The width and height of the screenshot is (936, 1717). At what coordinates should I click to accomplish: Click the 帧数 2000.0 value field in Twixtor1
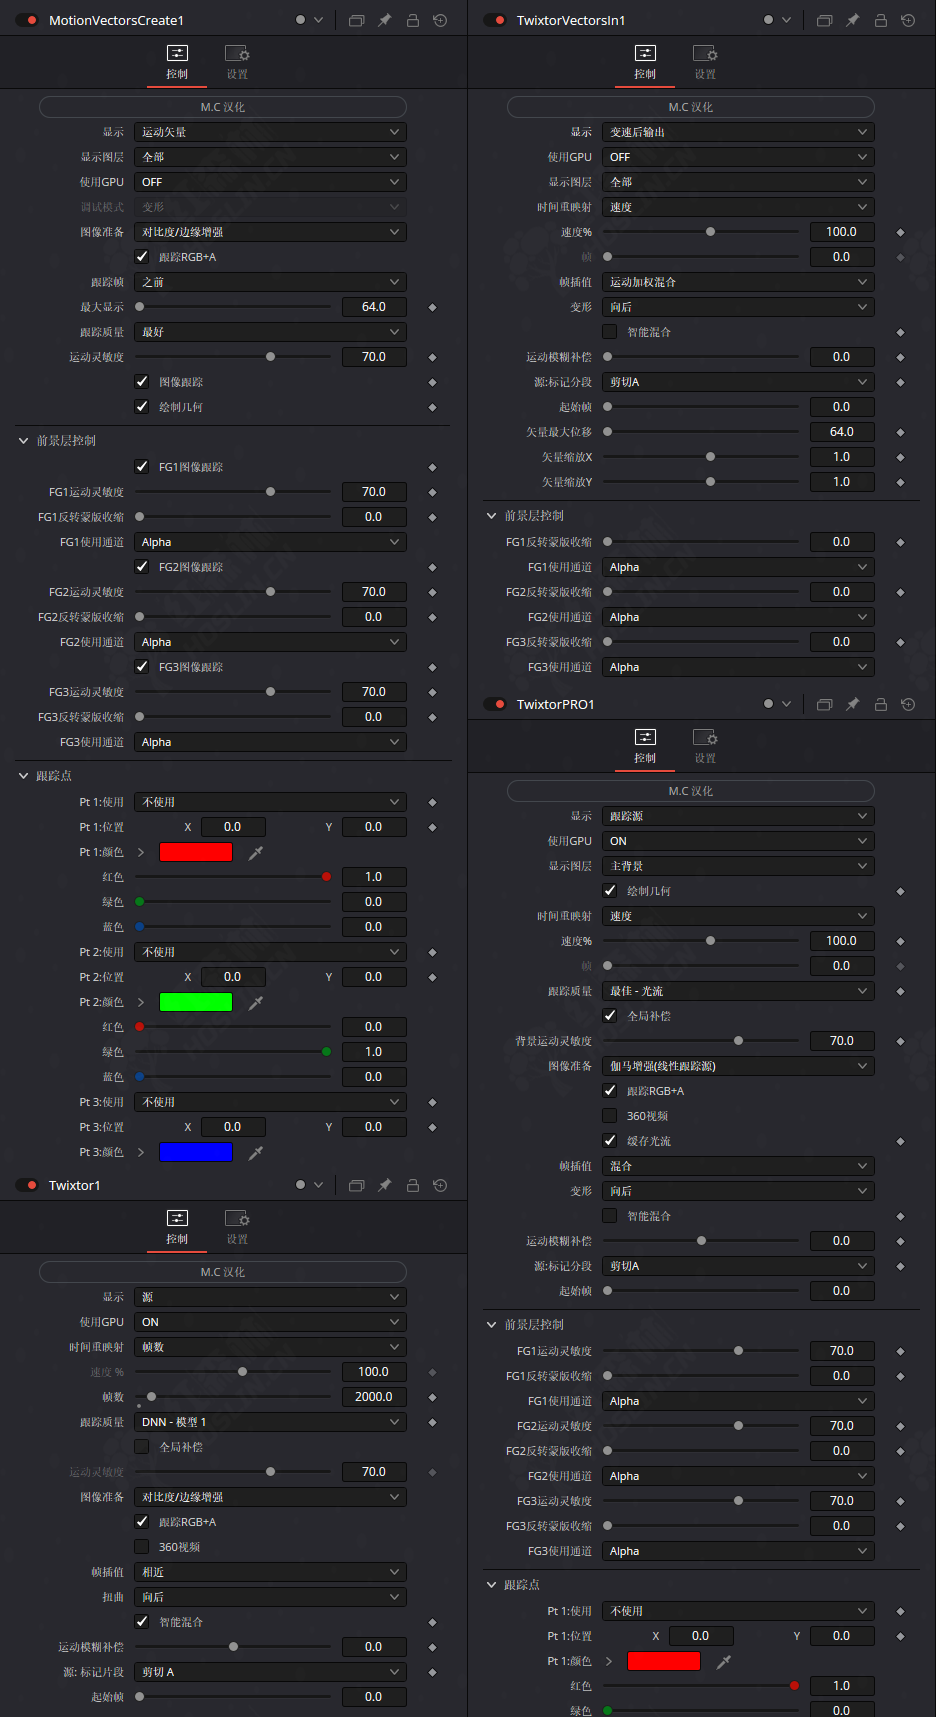coord(374,1397)
